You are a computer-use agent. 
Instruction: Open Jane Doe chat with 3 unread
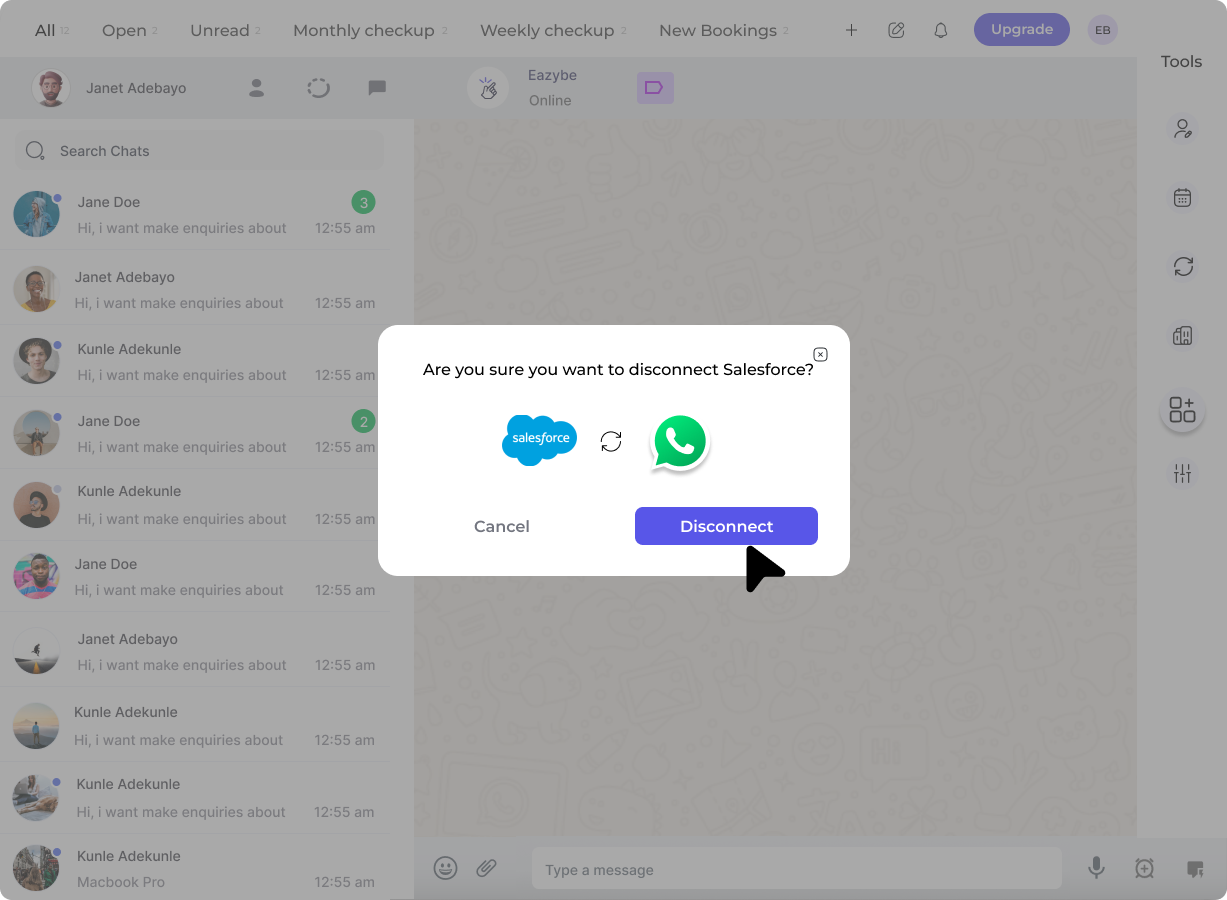(x=193, y=214)
